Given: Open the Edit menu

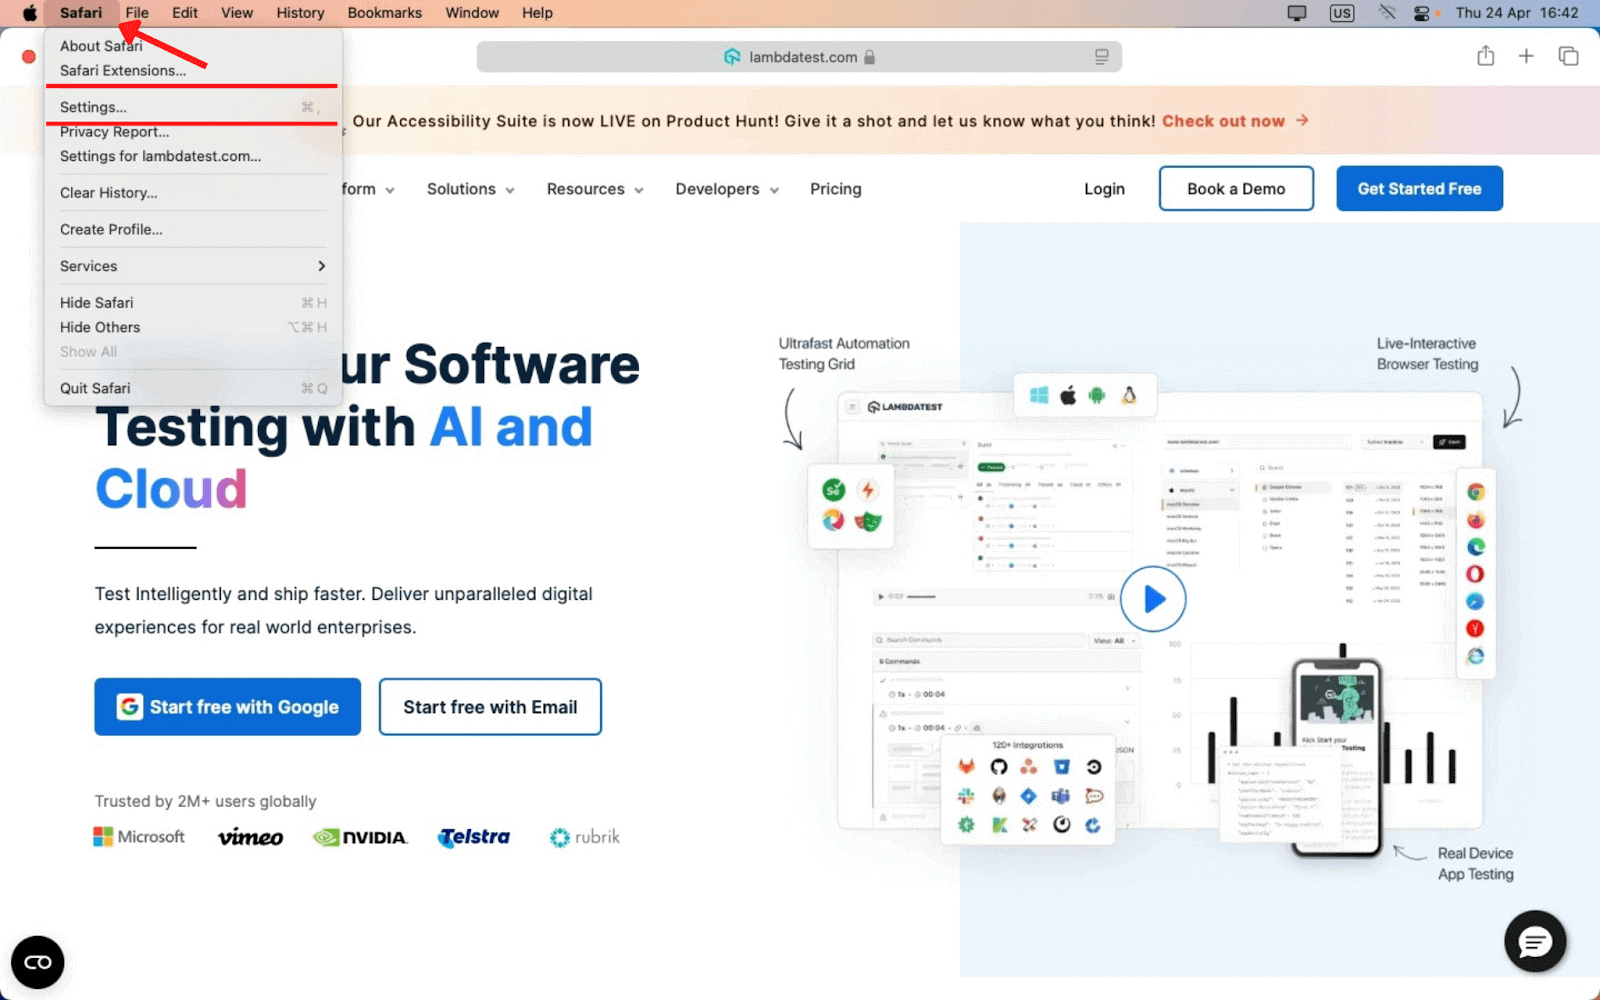Looking at the screenshot, I should pos(185,13).
